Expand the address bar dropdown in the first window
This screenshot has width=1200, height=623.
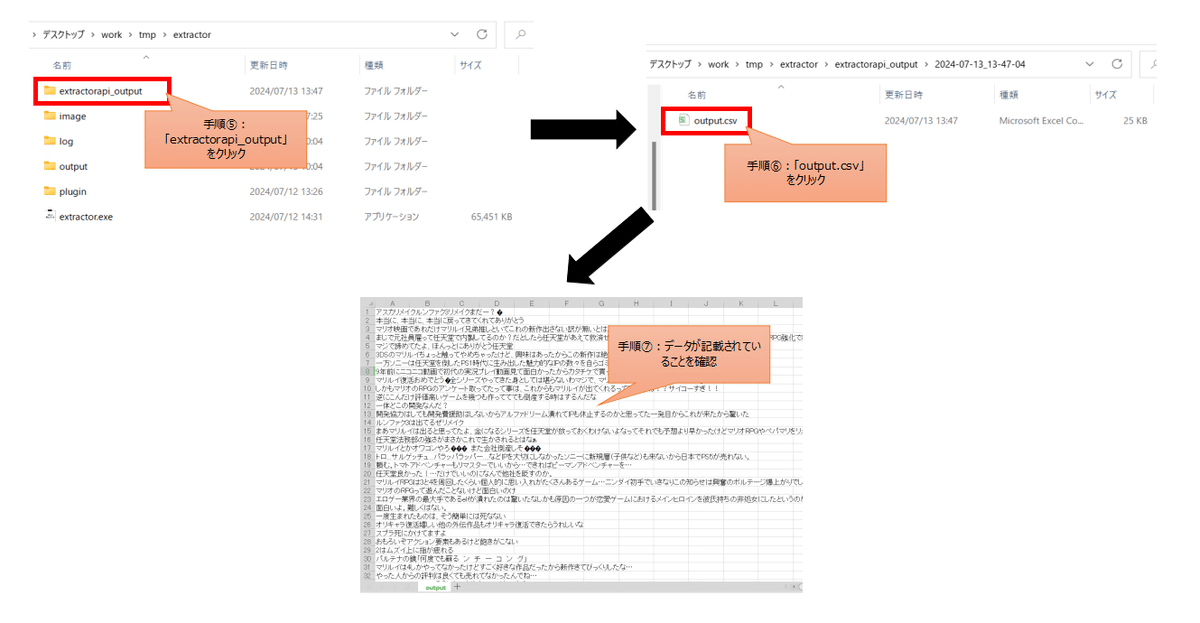[455, 34]
